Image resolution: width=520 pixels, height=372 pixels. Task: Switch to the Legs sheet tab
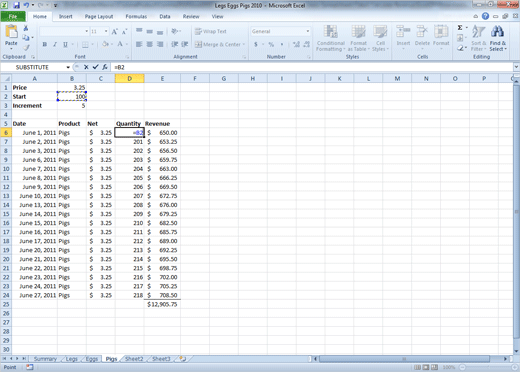[x=72, y=359]
